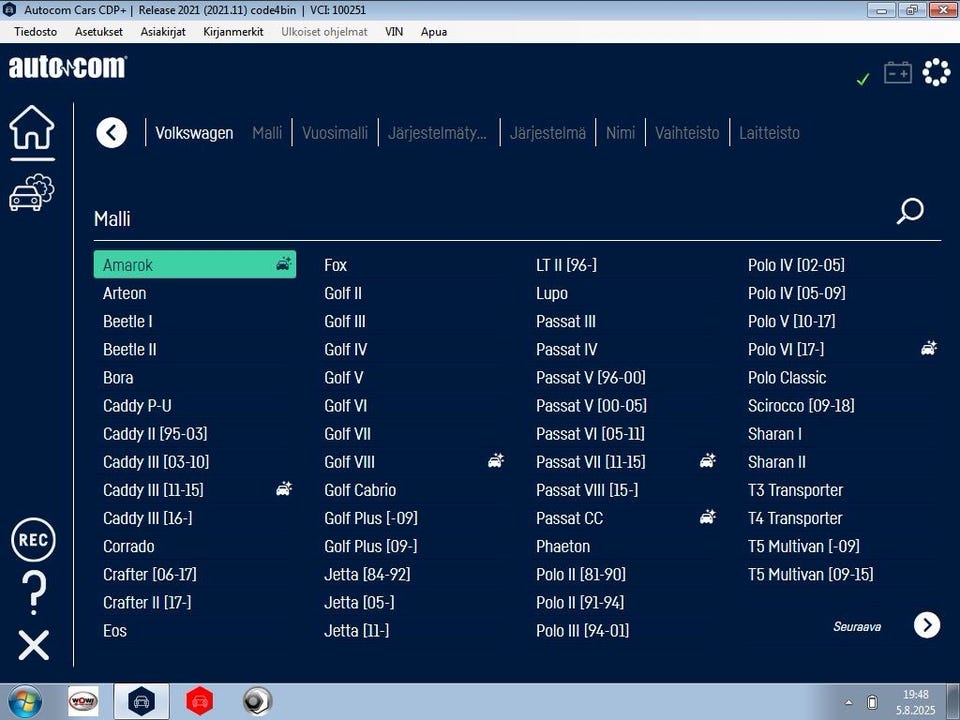Open the Windows Start button
Viewport: 960px width, 720px height.
click(x=25, y=702)
